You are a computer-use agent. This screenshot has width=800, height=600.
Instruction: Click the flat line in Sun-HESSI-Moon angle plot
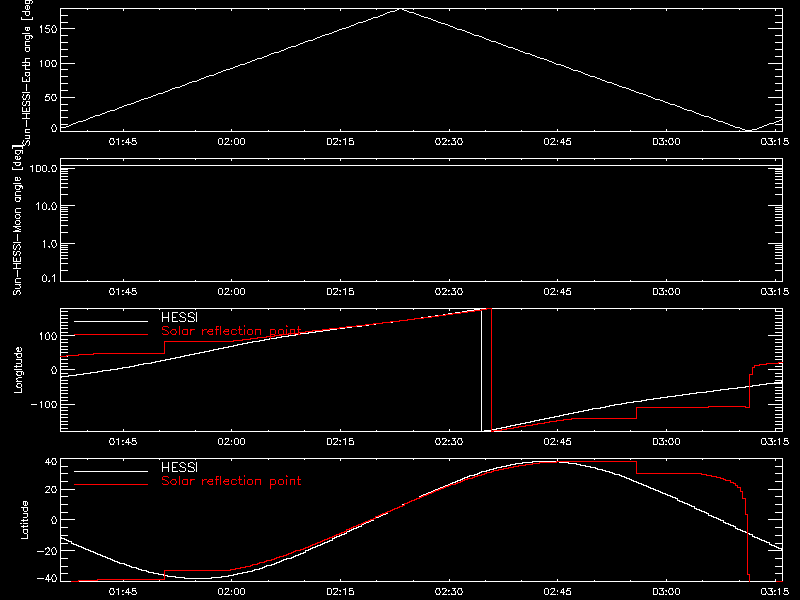point(421,166)
